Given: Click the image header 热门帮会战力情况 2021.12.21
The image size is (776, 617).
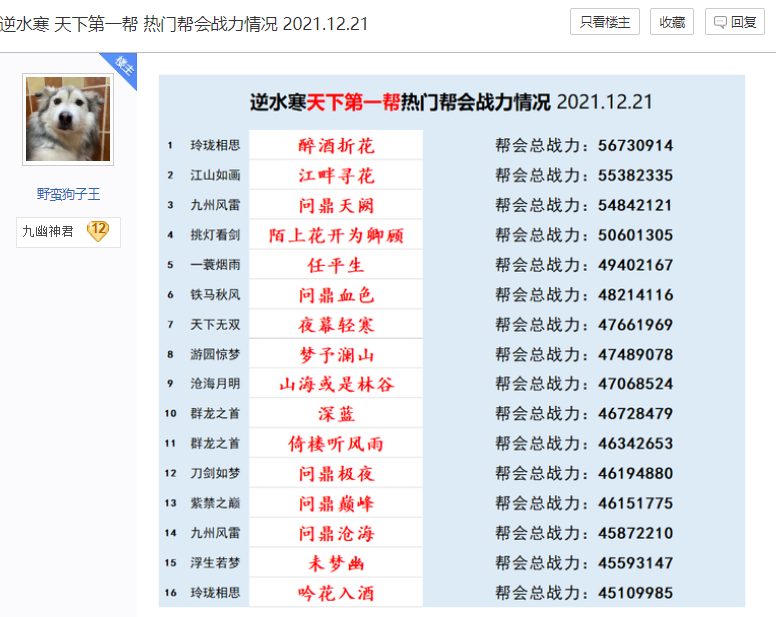Looking at the screenshot, I should [x=451, y=102].
